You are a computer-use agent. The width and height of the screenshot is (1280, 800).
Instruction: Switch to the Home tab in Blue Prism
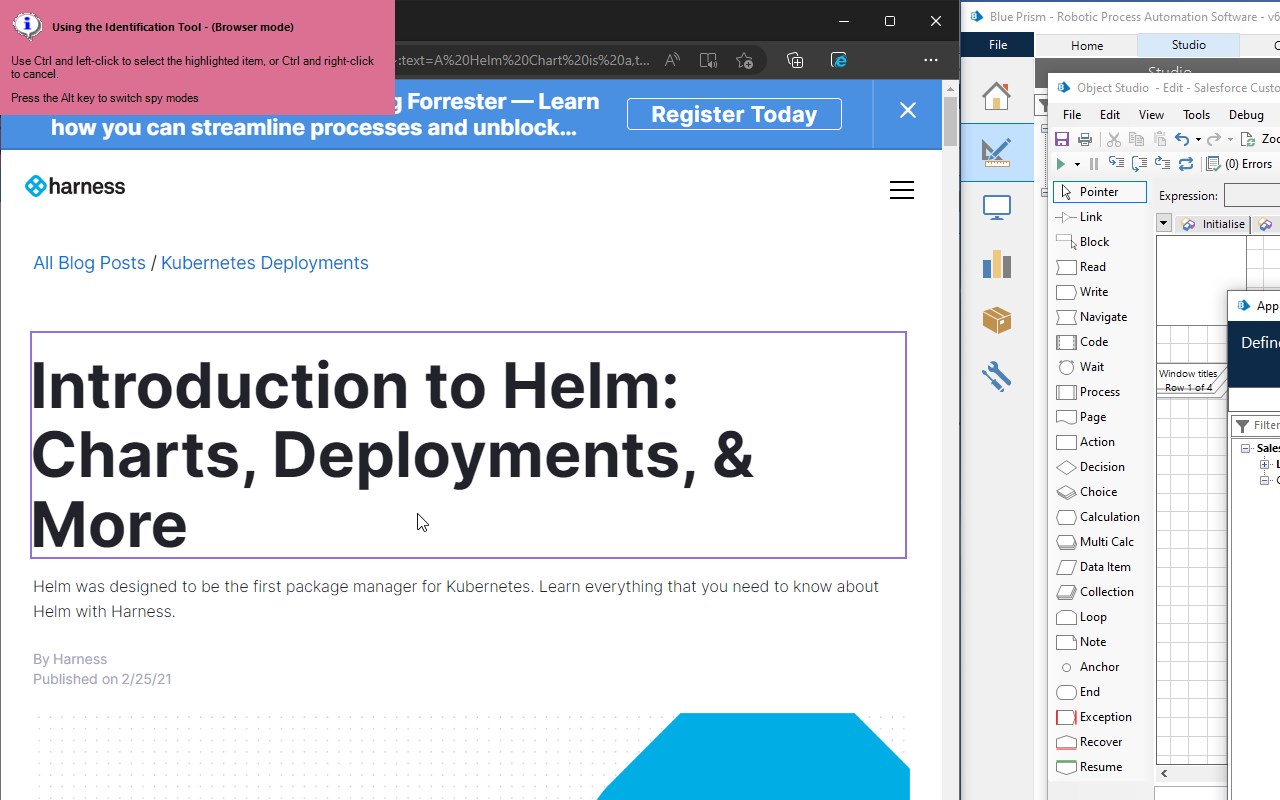[x=1087, y=45]
